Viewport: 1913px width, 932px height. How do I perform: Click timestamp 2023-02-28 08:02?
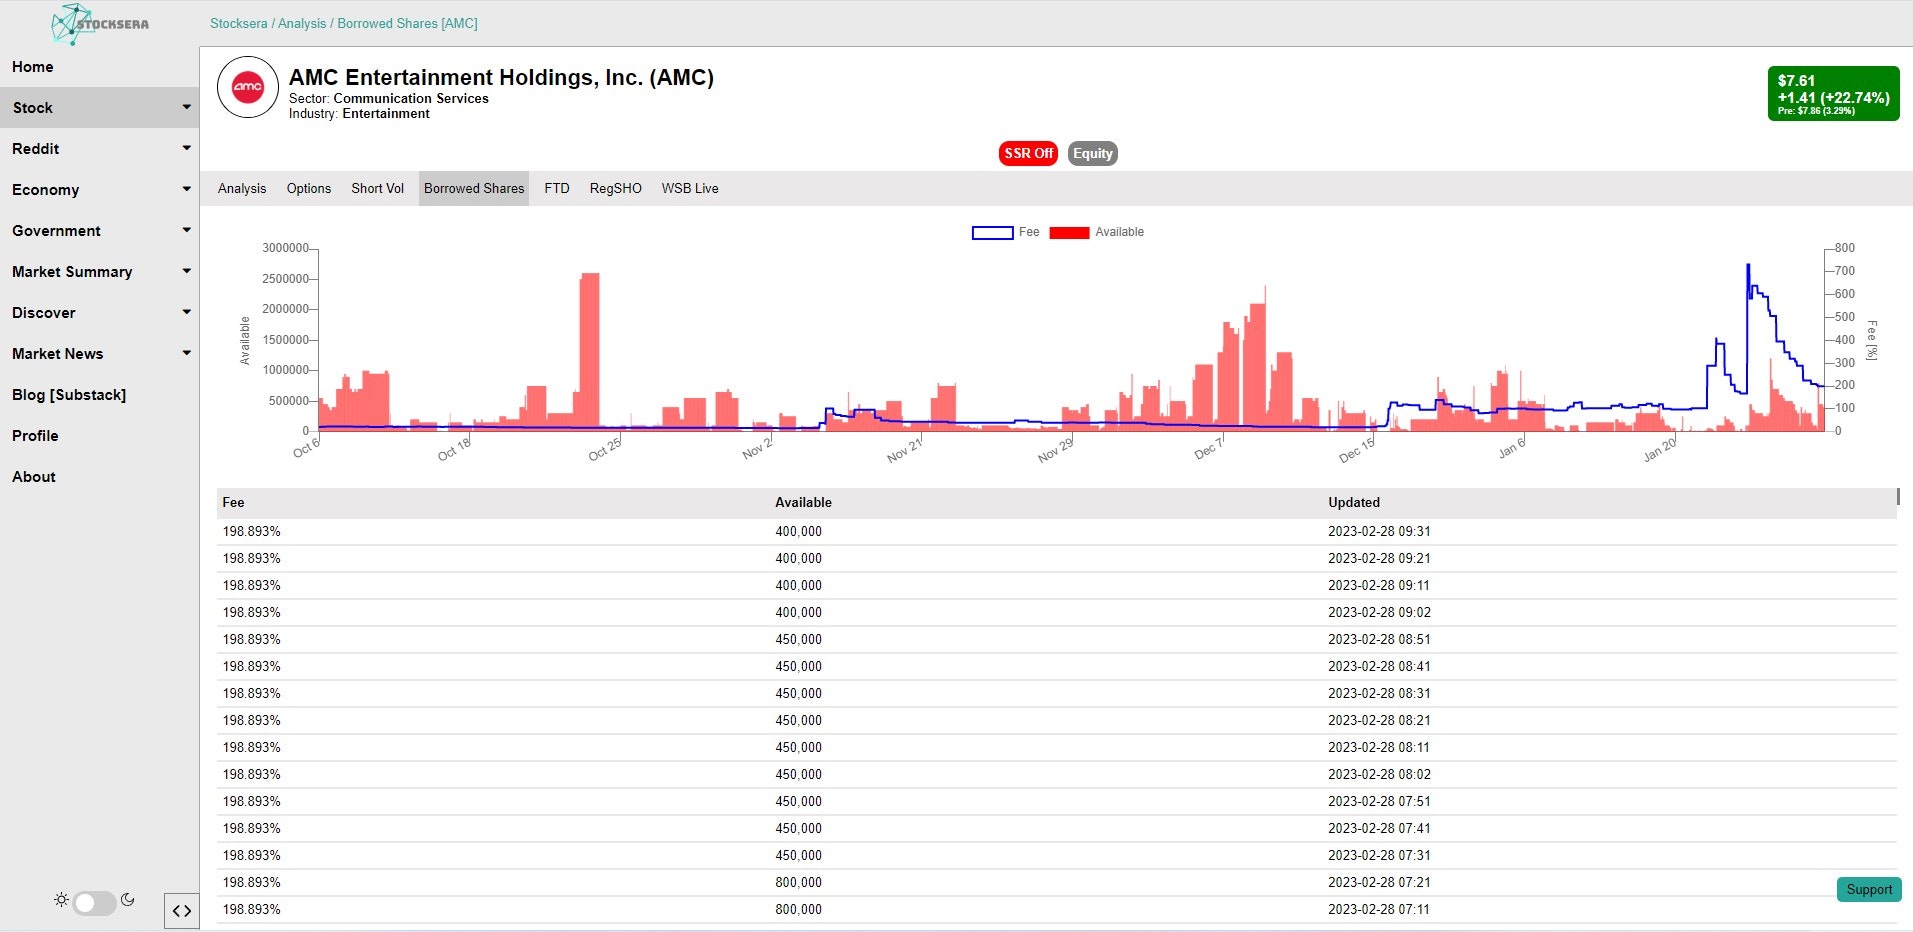click(x=1379, y=774)
